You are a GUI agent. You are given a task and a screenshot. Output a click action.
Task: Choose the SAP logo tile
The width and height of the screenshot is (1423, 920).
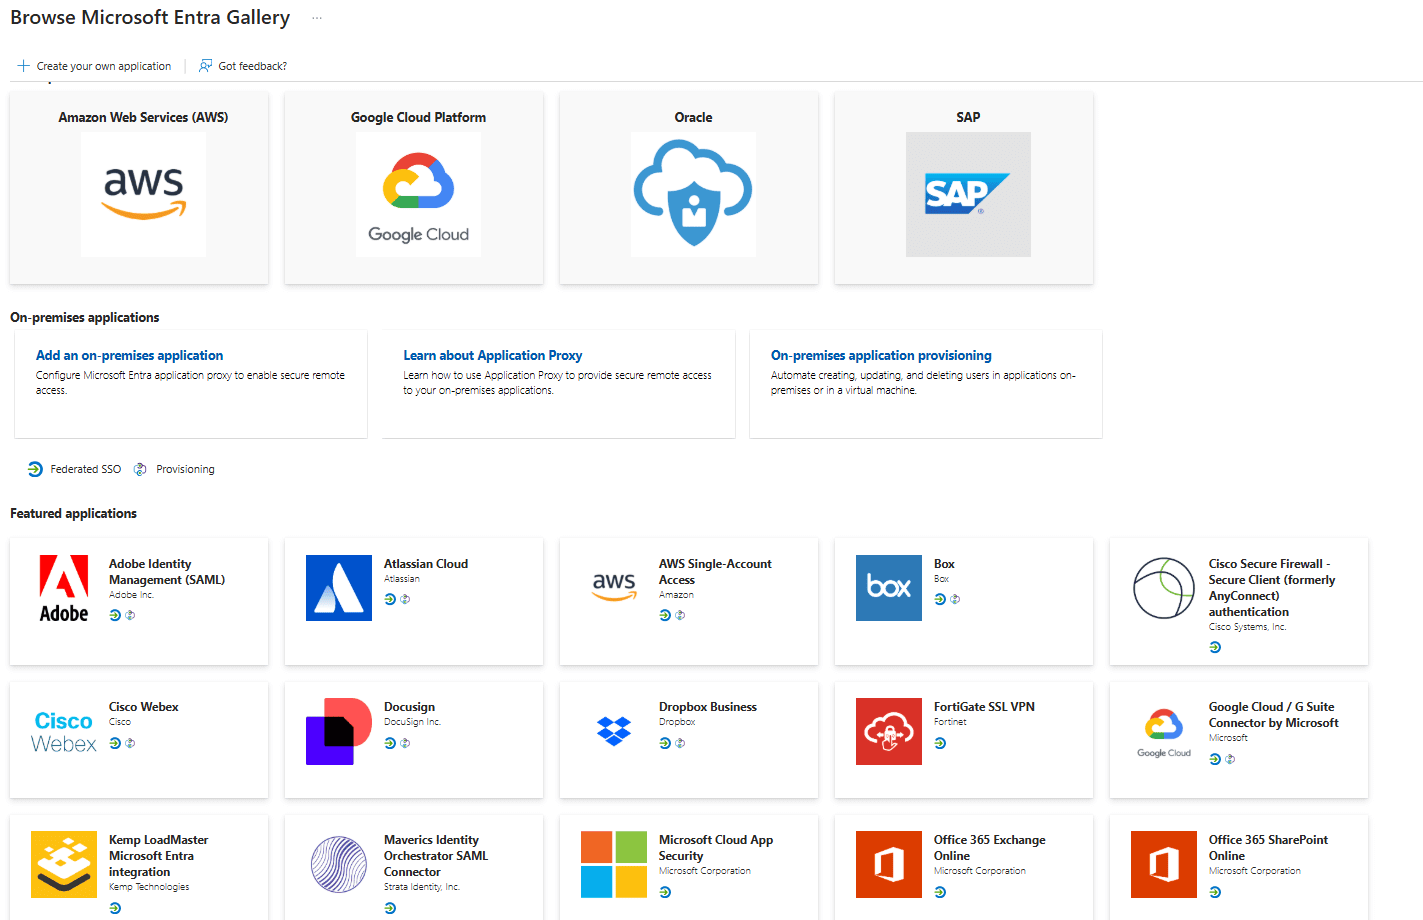pyautogui.click(x=968, y=194)
